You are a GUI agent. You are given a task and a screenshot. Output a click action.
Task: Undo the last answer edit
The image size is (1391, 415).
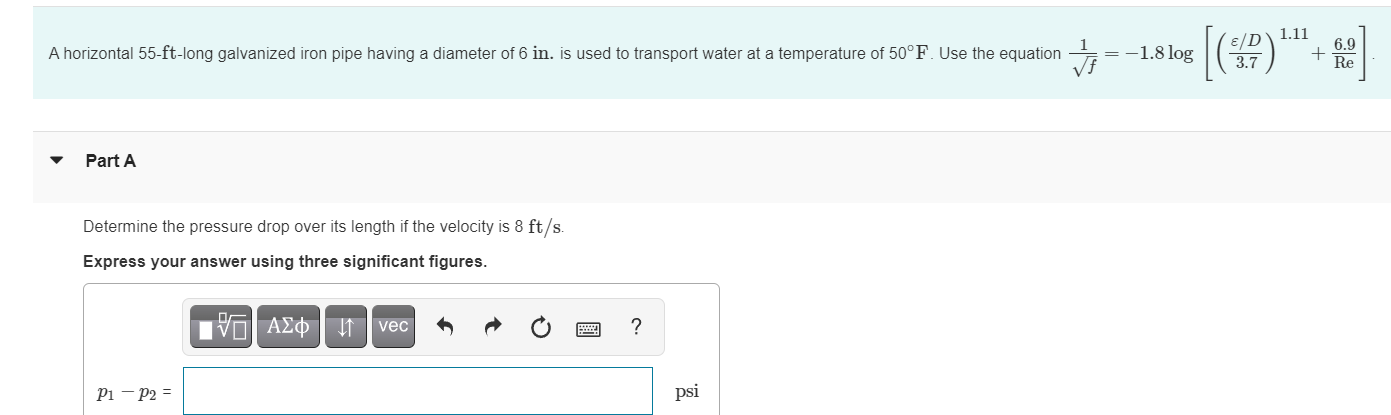pyautogui.click(x=446, y=327)
